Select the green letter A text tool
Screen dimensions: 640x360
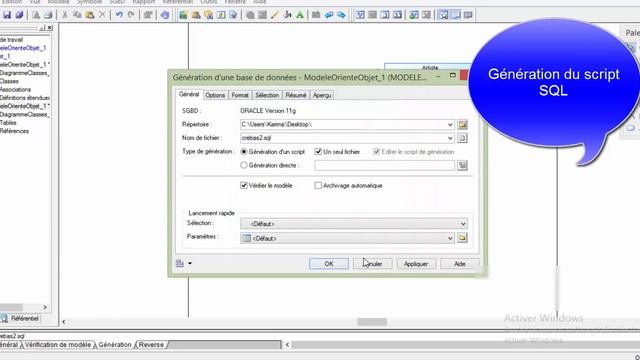[300, 15]
